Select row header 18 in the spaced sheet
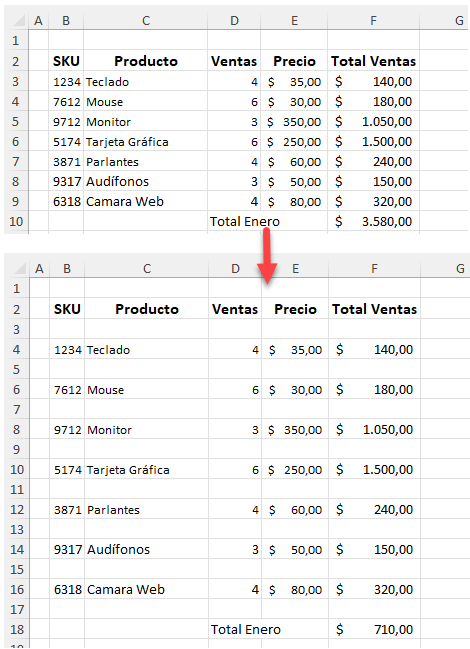 (x=17, y=630)
